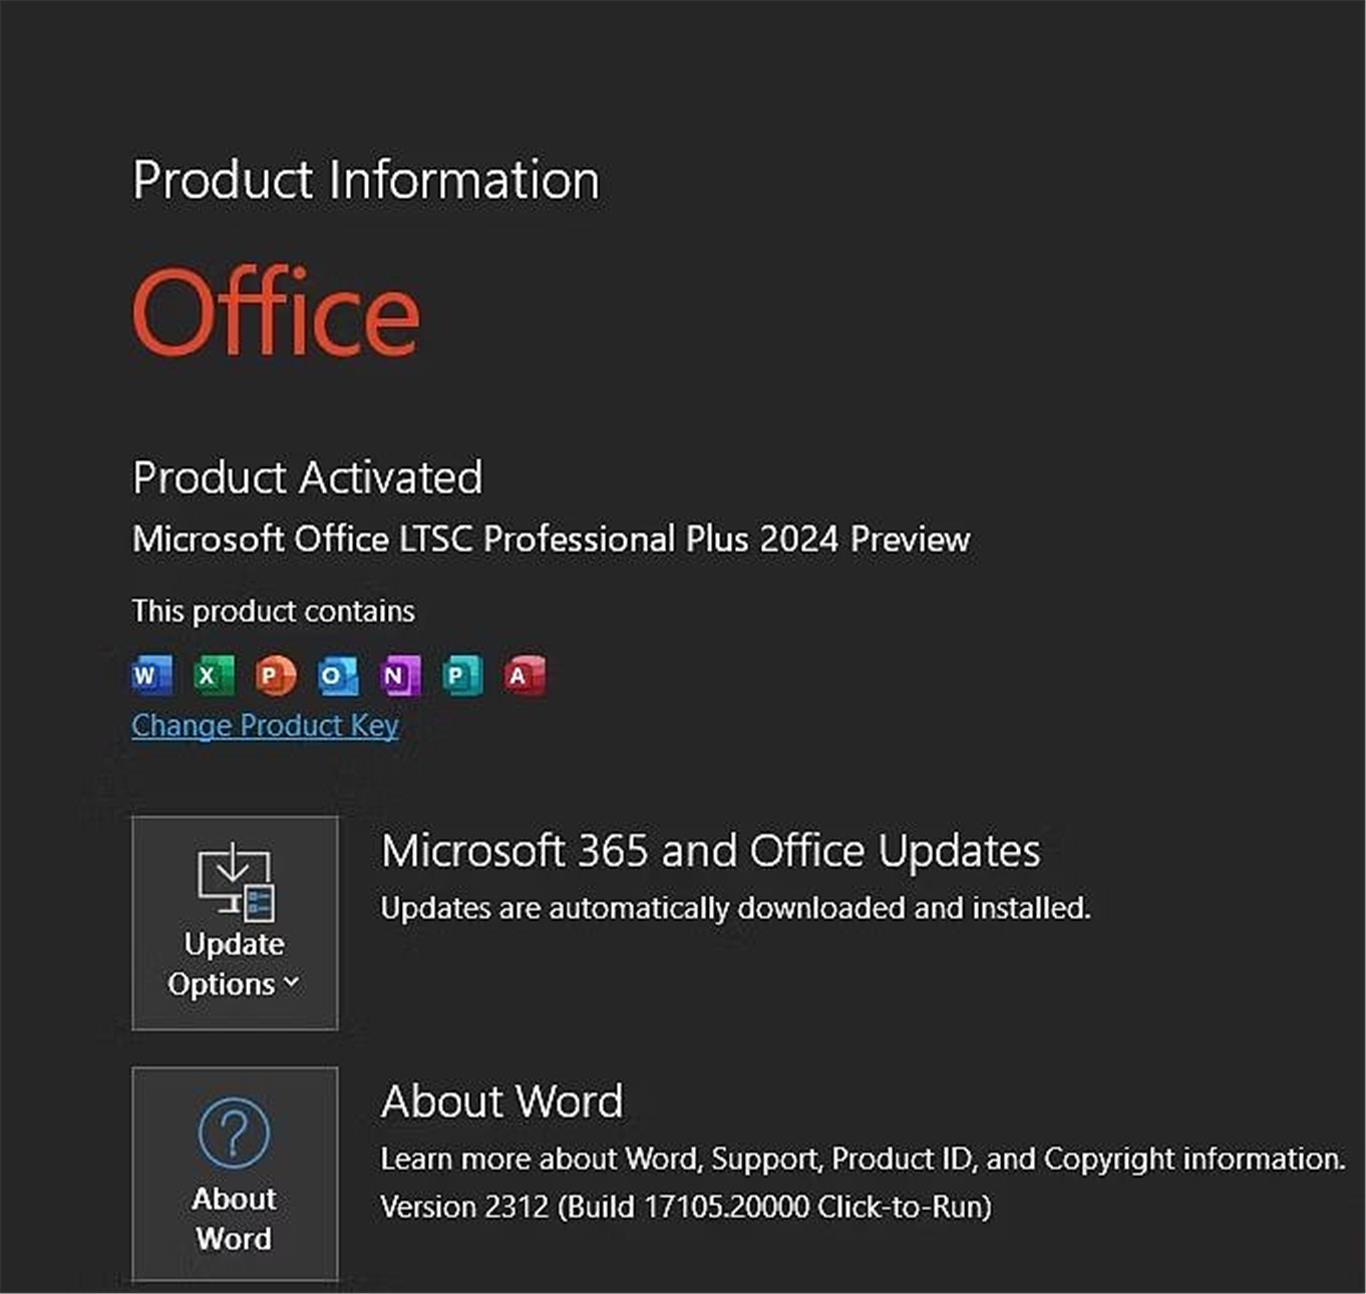1366x1294 pixels.
Task: Click the Product Activated status text
Action: 307,478
